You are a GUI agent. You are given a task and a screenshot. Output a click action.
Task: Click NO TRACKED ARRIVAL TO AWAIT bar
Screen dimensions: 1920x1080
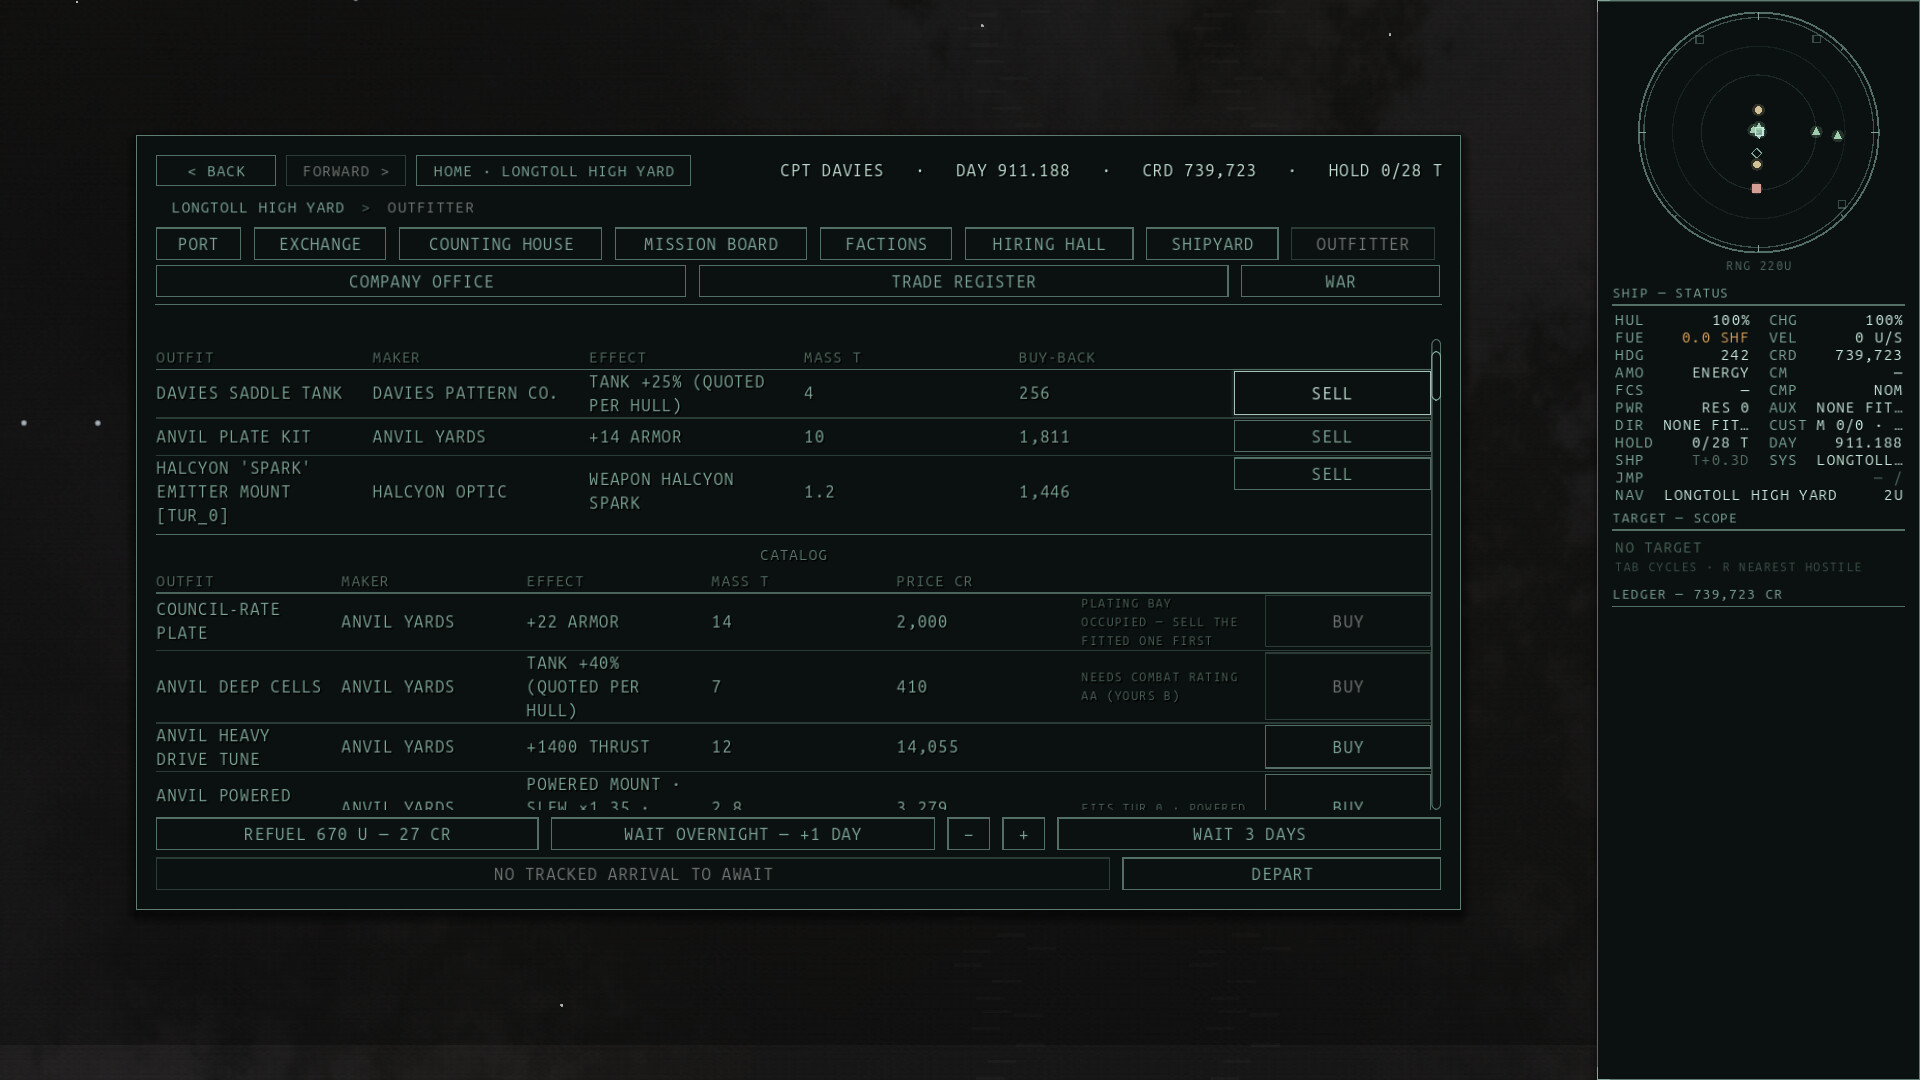632,874
